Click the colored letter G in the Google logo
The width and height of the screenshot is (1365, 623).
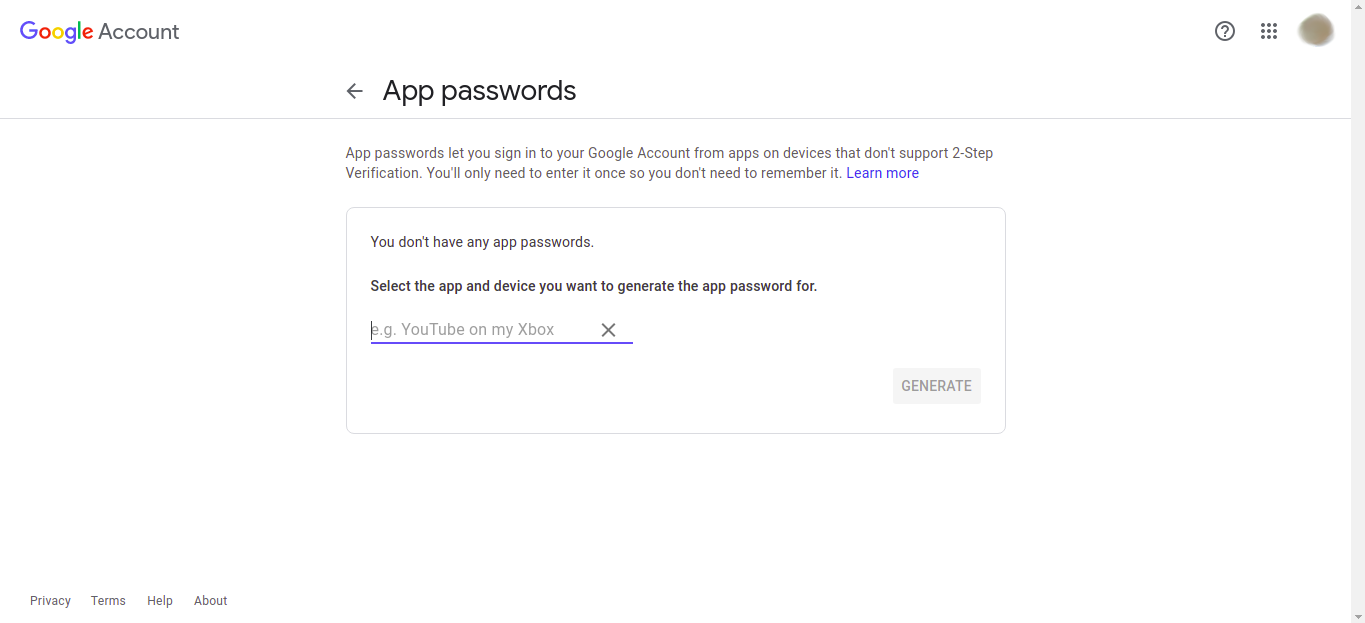click(26, 31)
